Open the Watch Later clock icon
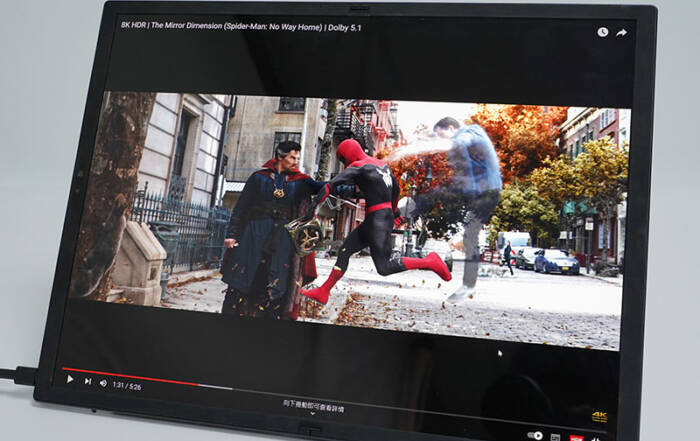700x441 pixels. pyautogui.click(x=603, y=32)
